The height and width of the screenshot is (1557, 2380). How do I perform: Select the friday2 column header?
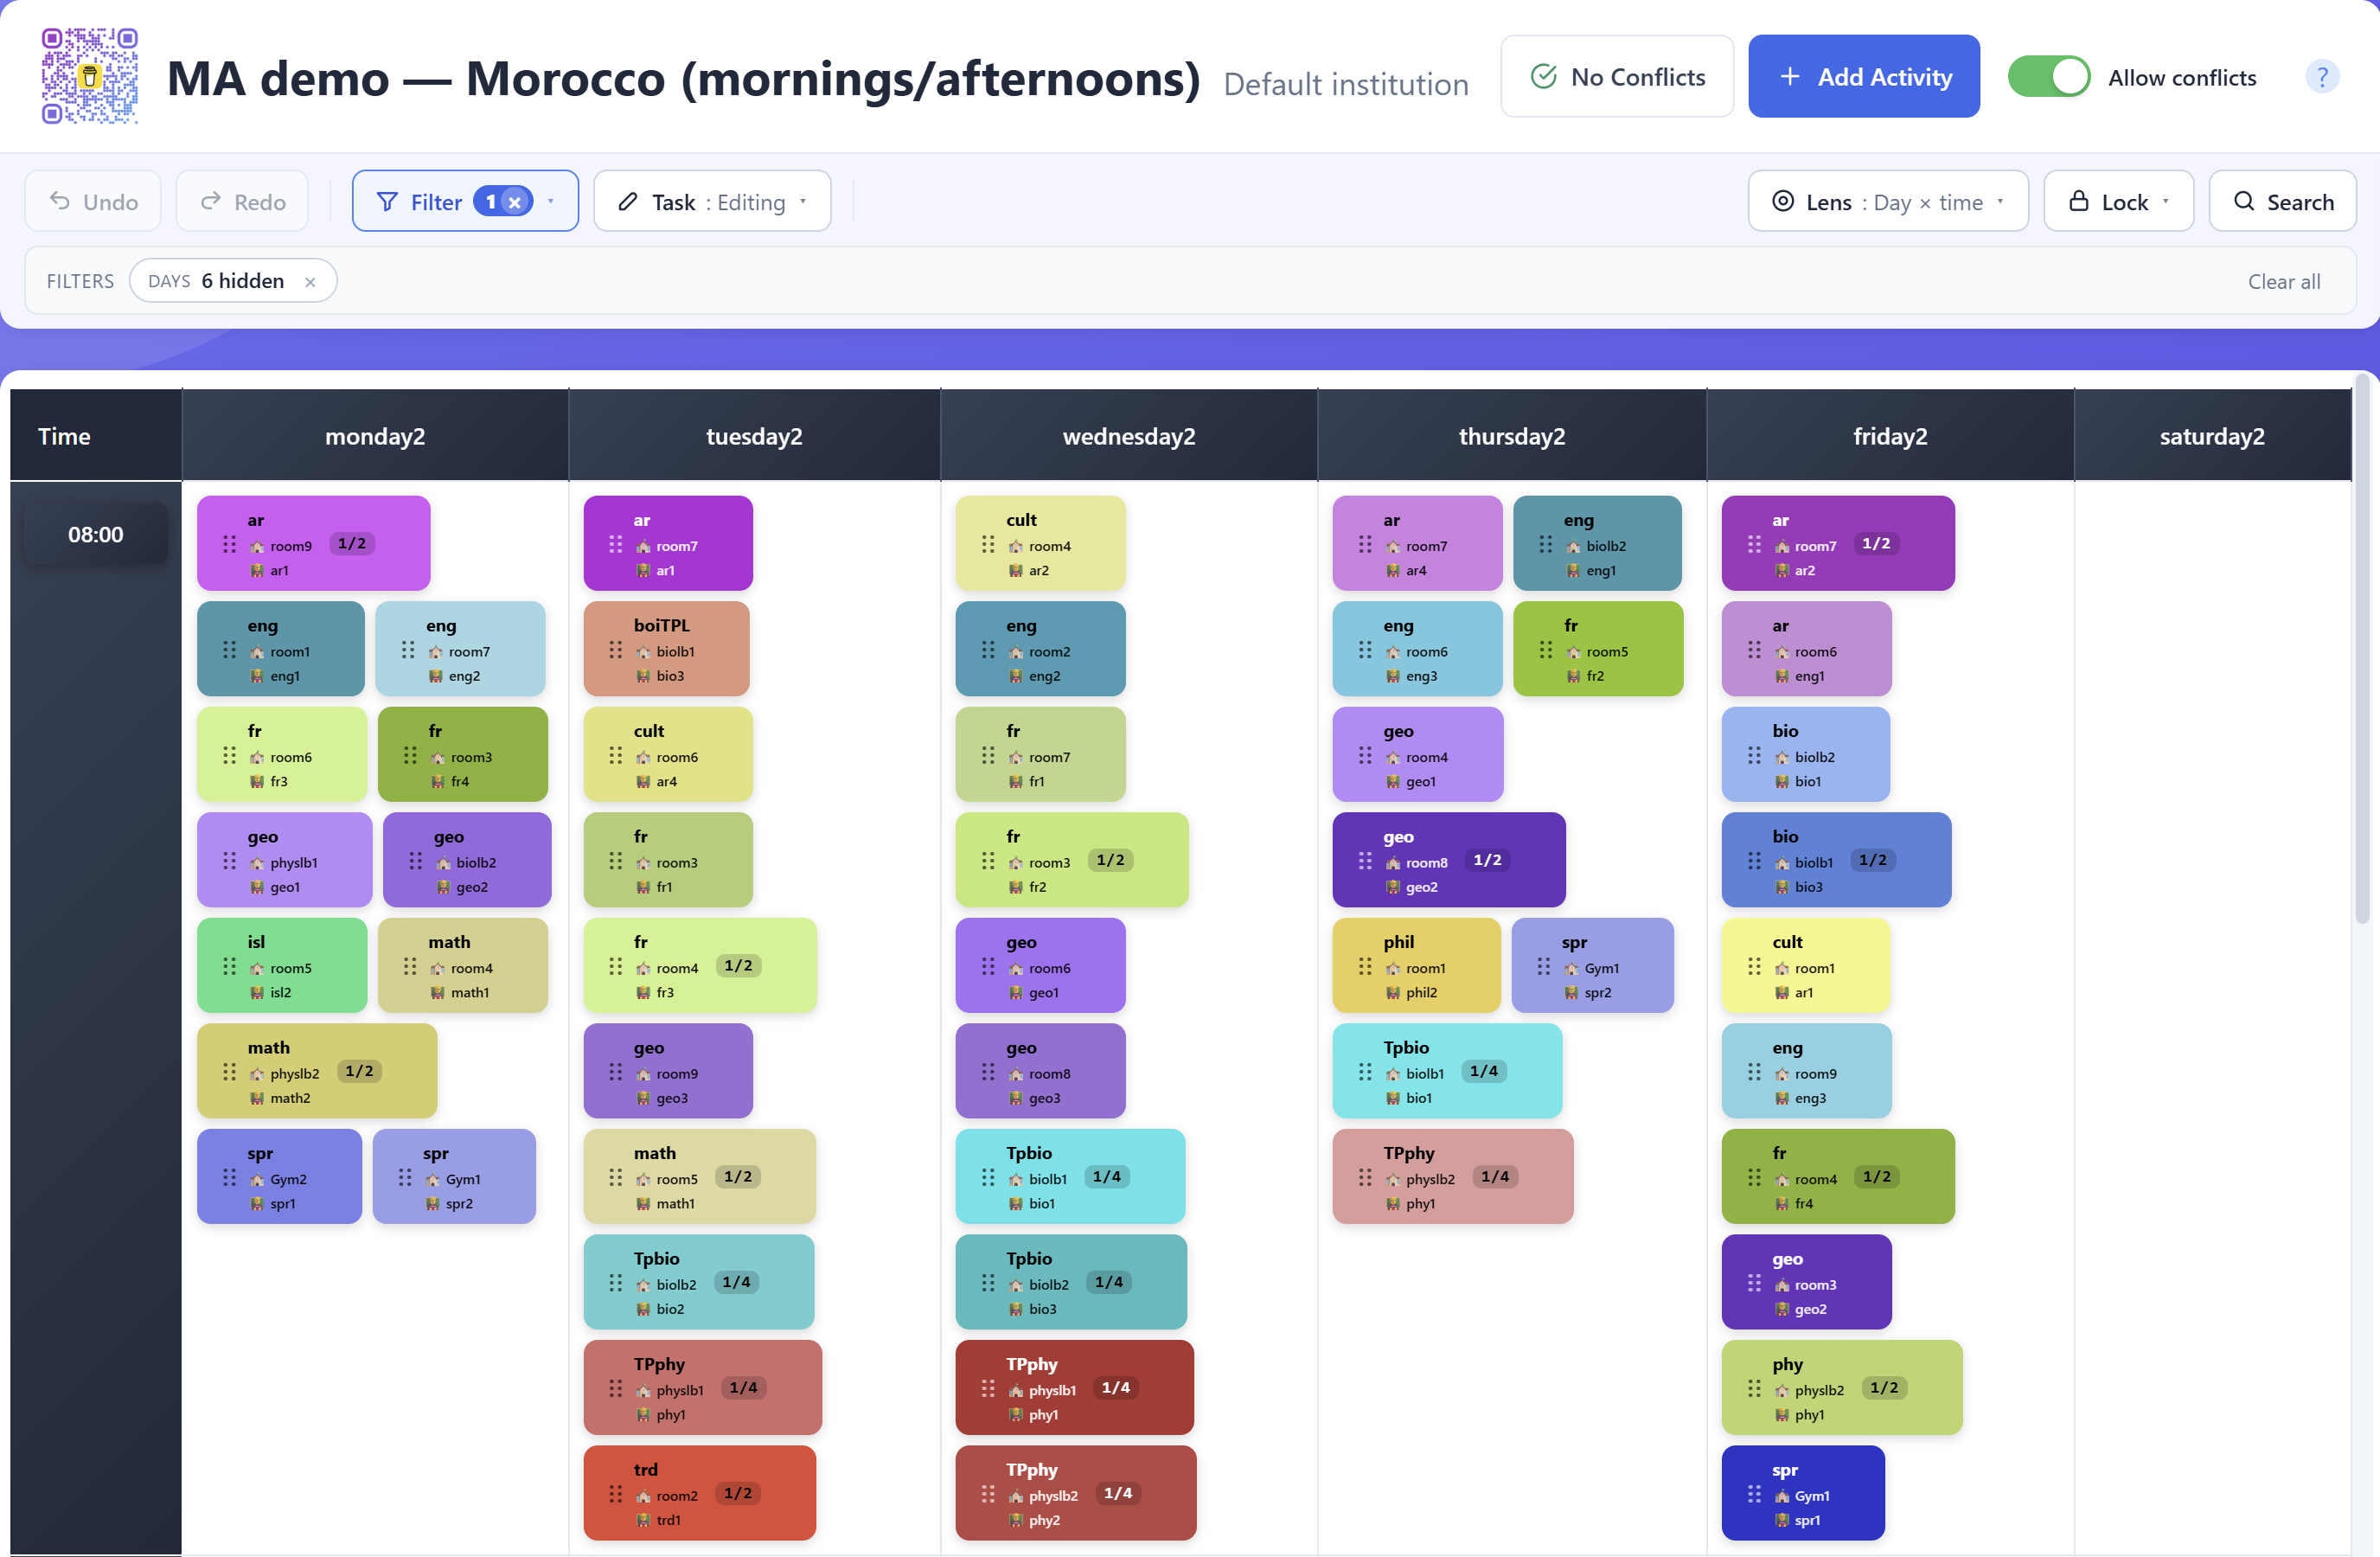1890,436
